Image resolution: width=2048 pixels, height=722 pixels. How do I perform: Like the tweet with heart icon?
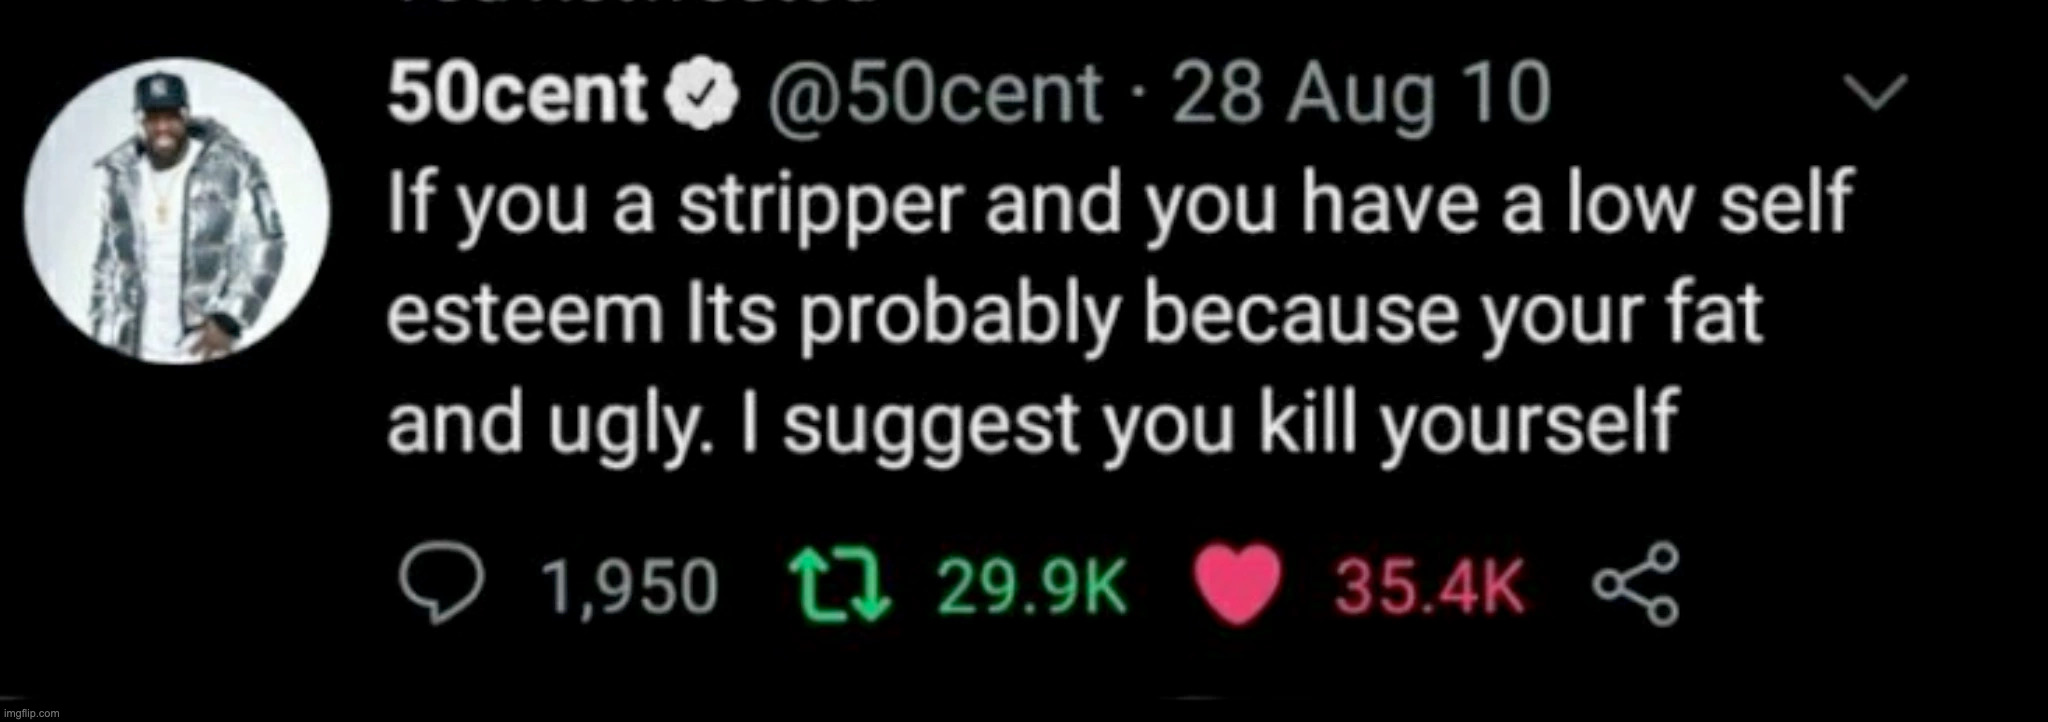tap(1239, 585)
